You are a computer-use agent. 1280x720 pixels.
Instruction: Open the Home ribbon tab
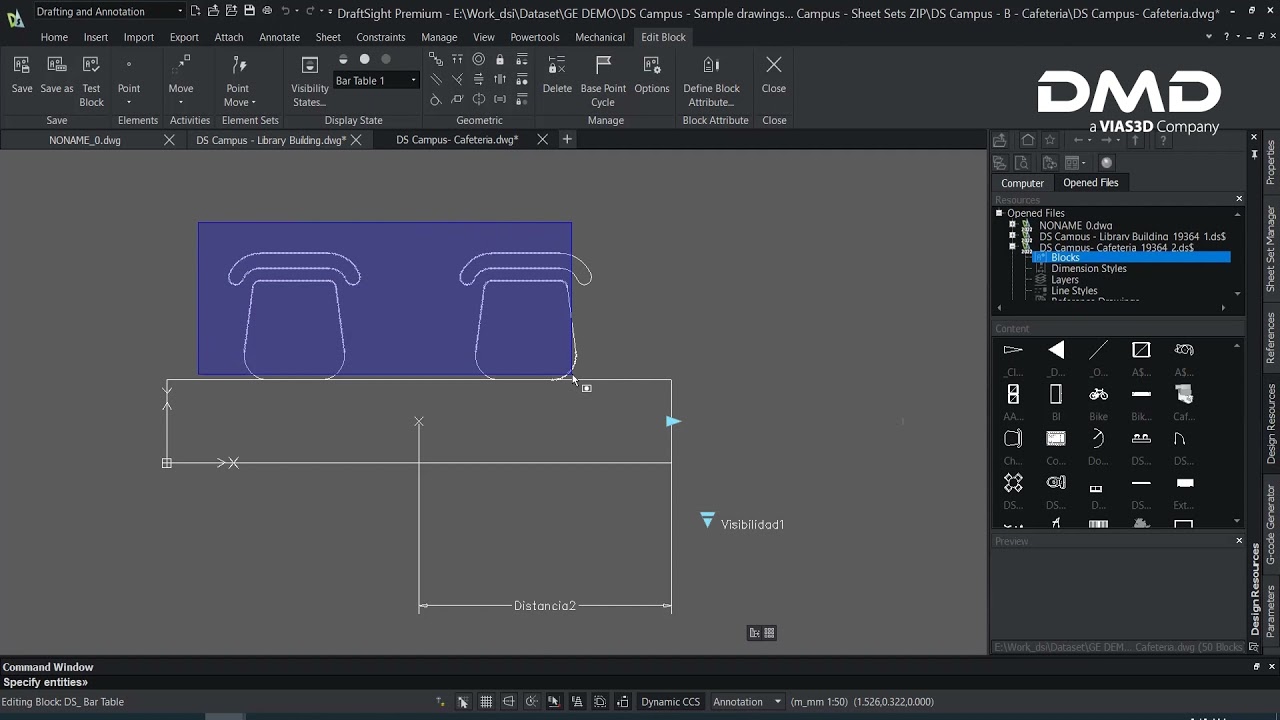pyautogui.click(x=54, y=37)
